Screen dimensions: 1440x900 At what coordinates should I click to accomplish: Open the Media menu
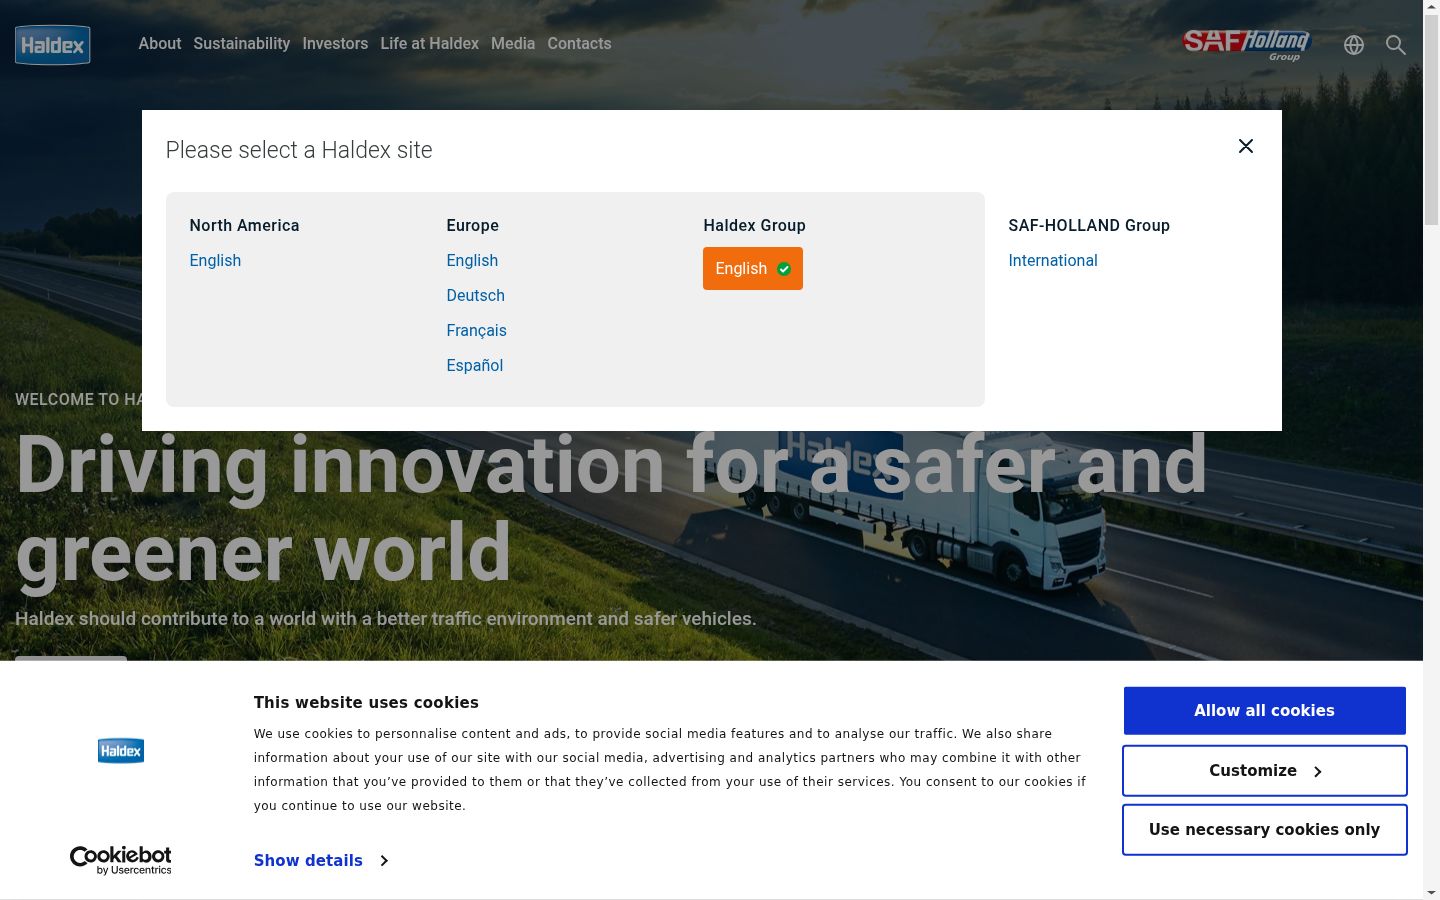pyautogui.click(x=513, y=44)
